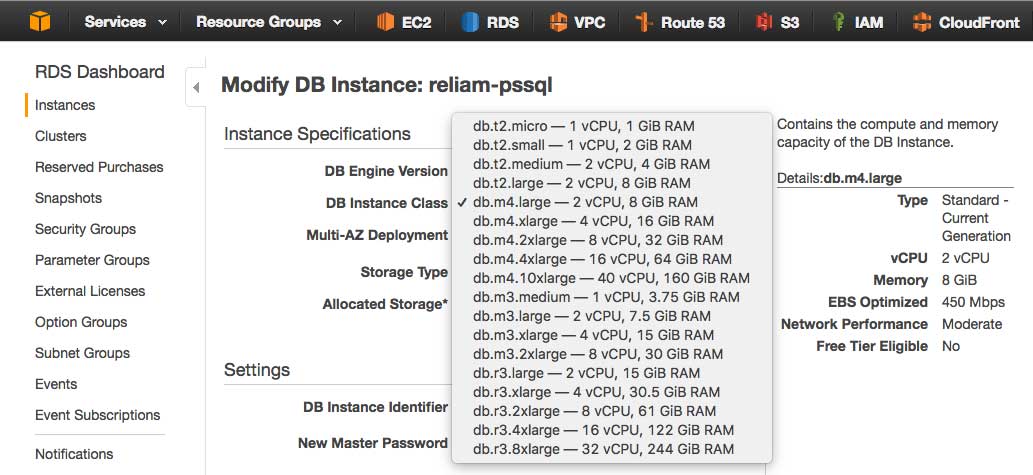Open Instances in the RDS sidebar
The image size is (1033, 475).
65,105
